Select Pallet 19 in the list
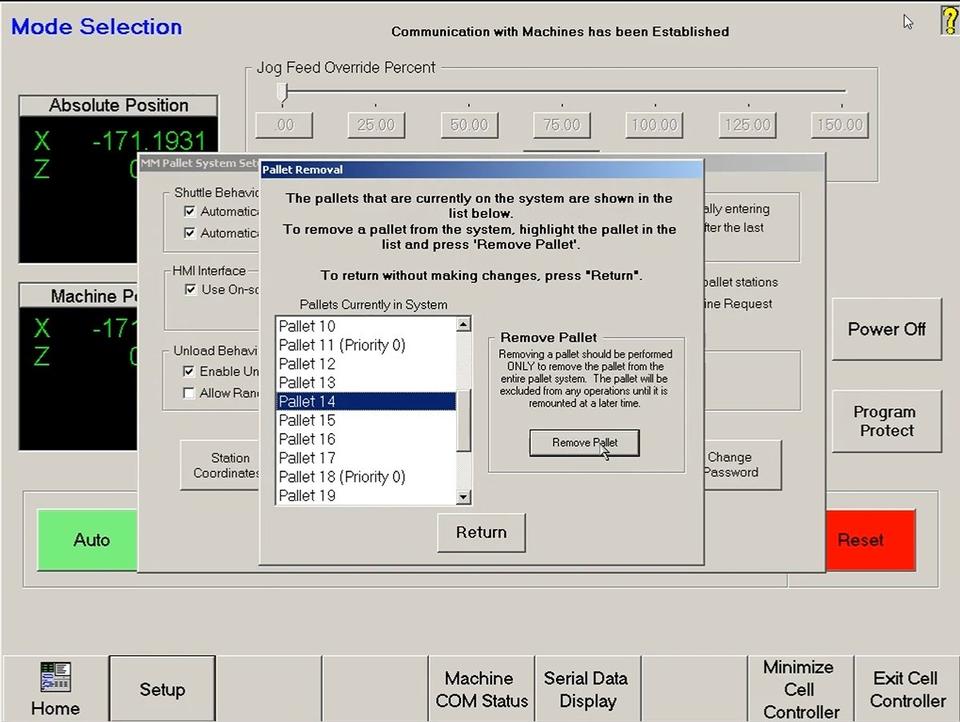The width and height of the screenshot is (960, 722). (366, 495)
